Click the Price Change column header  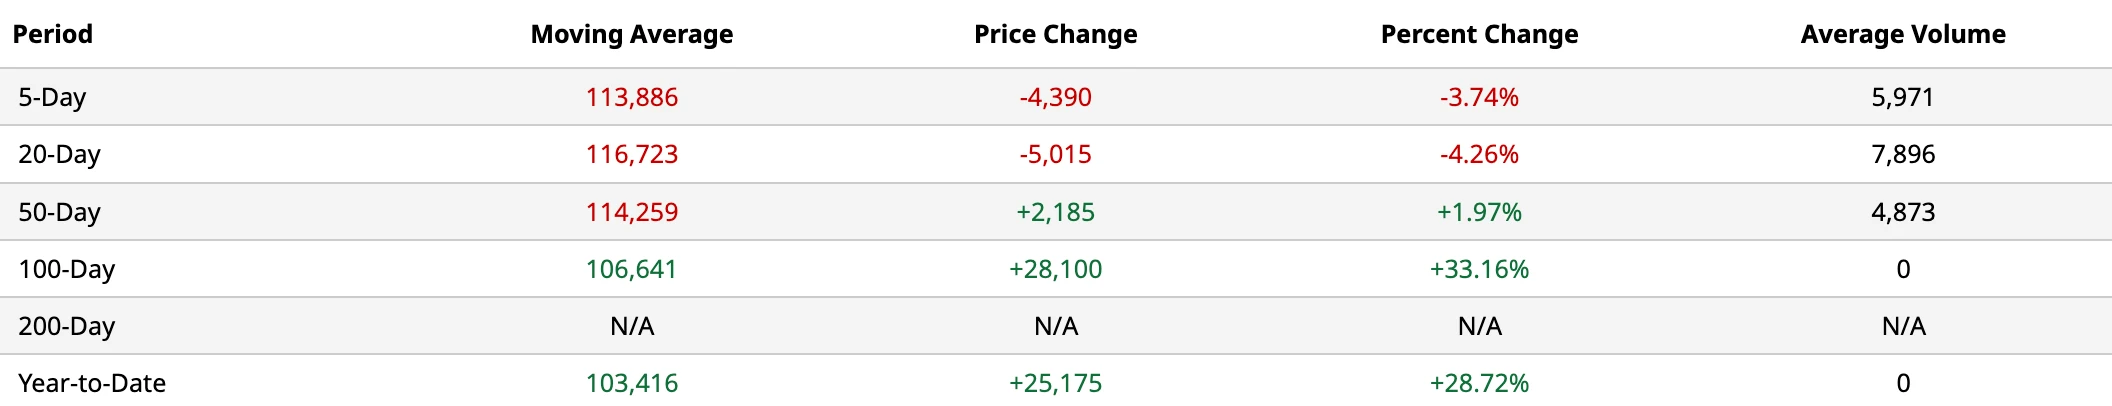(1056, 34)
